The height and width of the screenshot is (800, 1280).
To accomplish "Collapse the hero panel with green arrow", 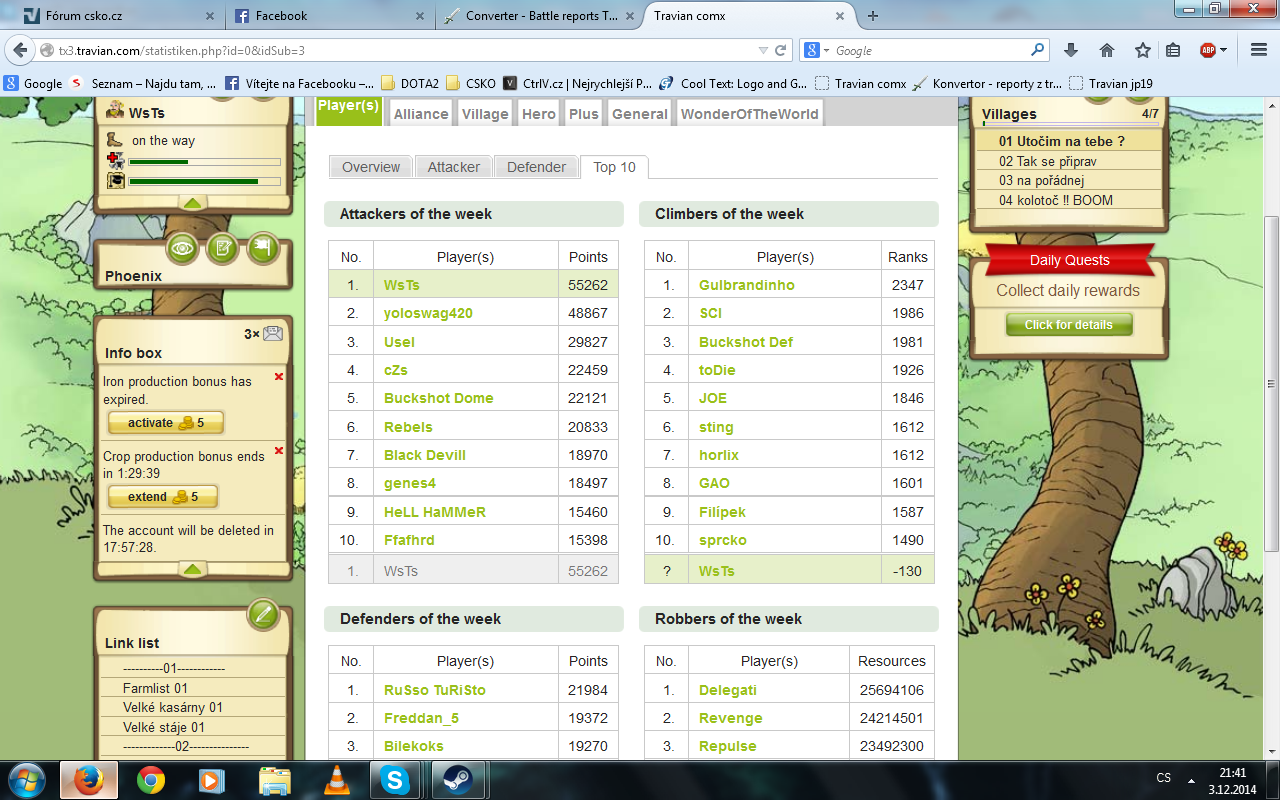I will click(193, 202).
